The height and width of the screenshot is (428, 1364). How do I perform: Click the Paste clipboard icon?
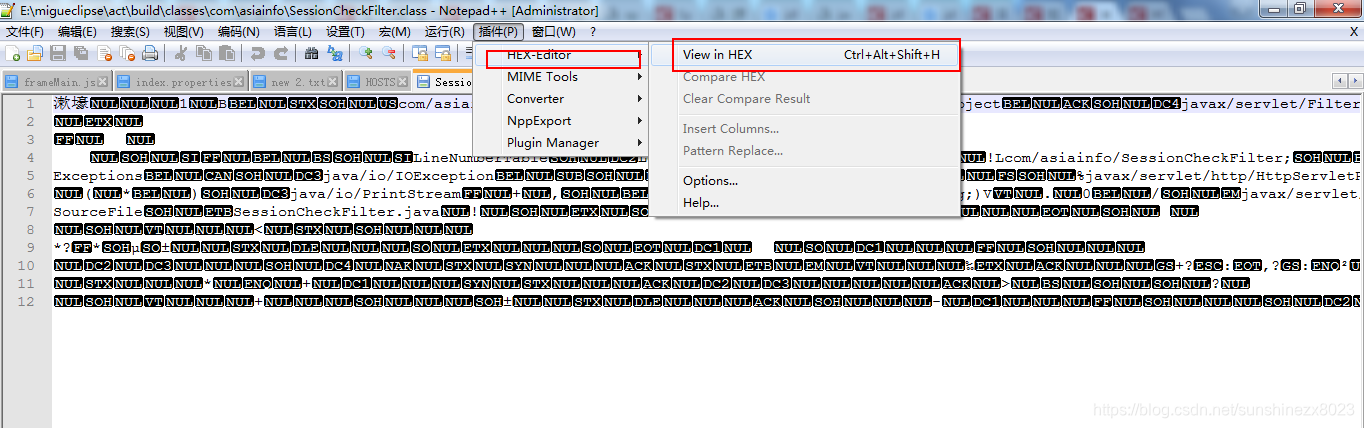227,53
